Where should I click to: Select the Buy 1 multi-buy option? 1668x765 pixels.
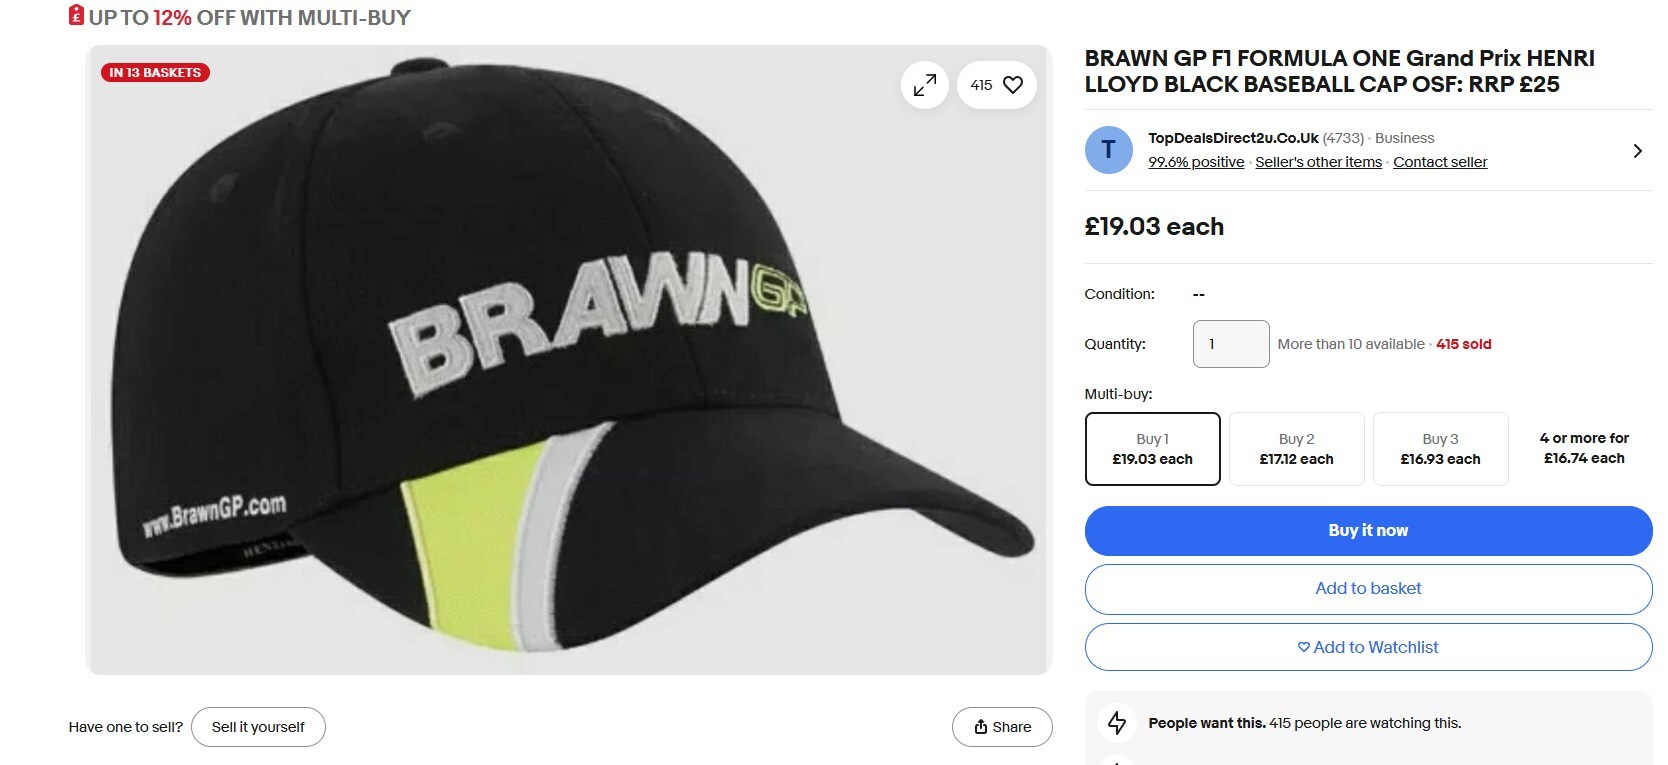(x=1152, y=449)
